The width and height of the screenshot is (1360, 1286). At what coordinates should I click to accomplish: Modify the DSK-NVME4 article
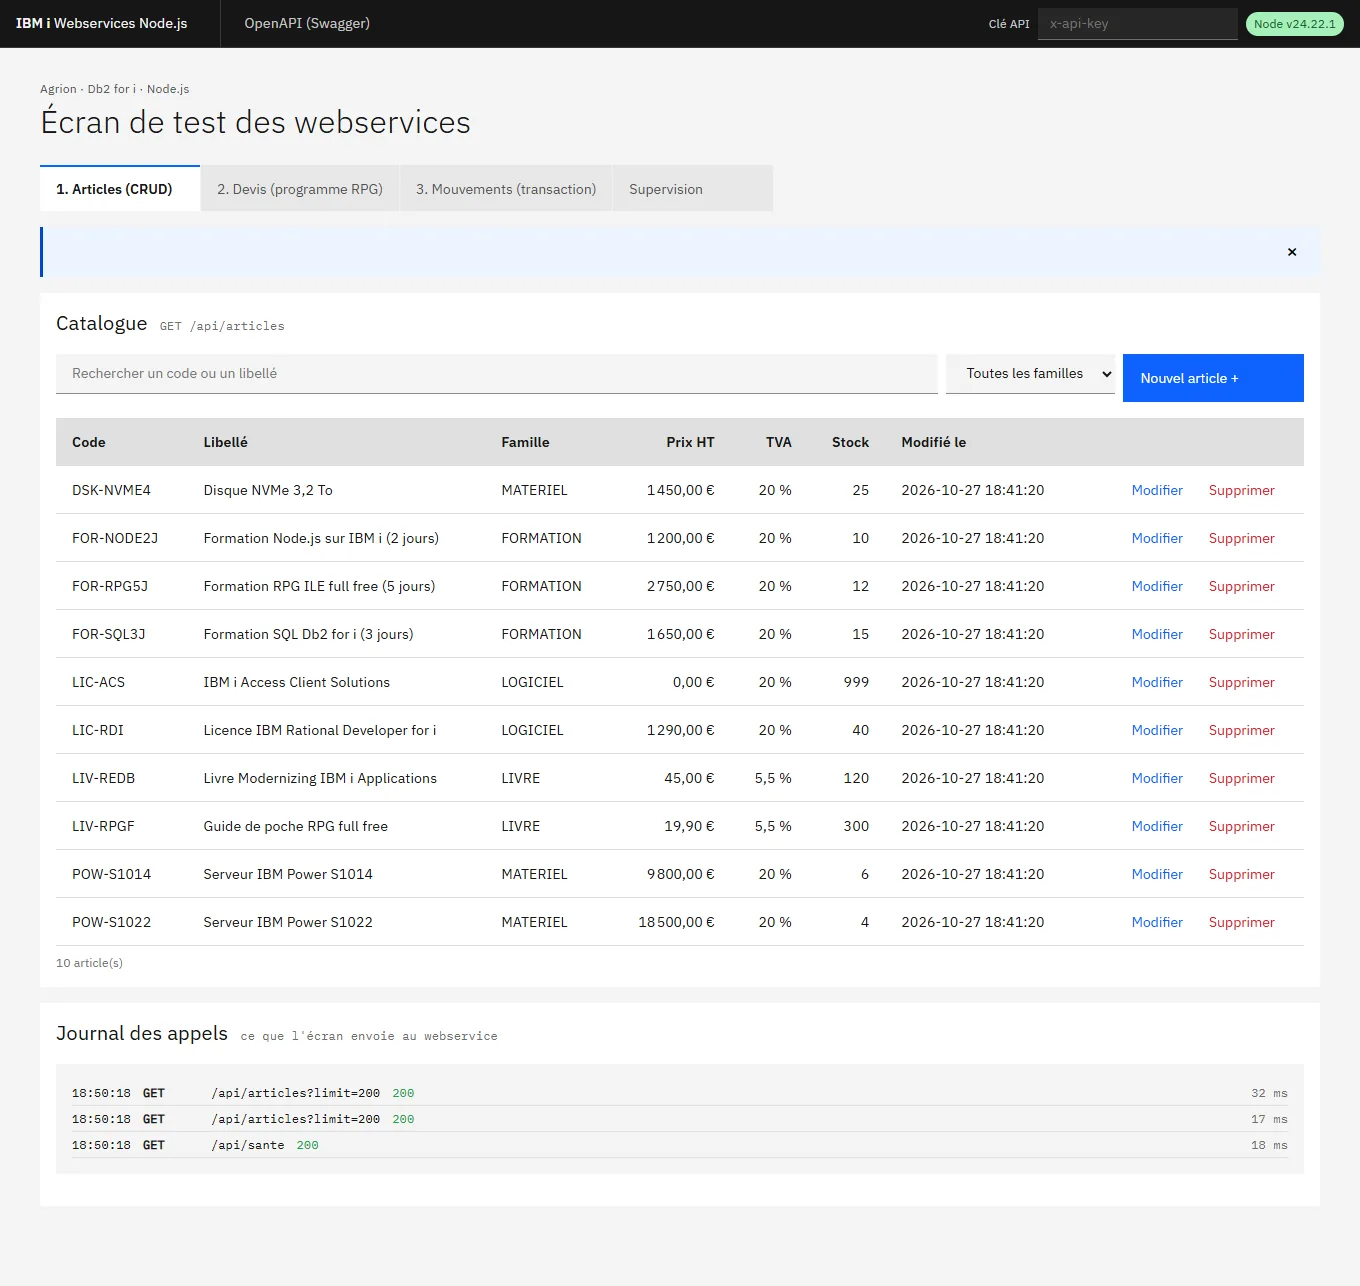click(1157, 490)
